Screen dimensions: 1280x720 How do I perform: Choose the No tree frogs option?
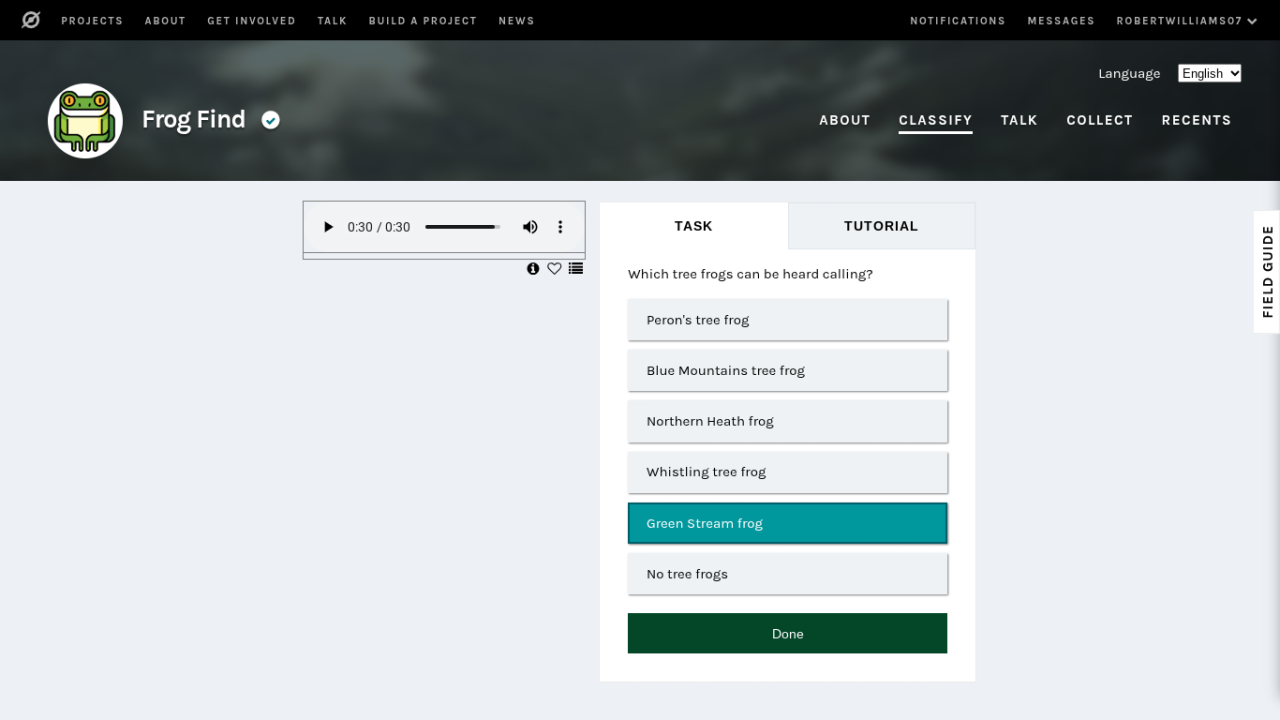click(787, 574)
